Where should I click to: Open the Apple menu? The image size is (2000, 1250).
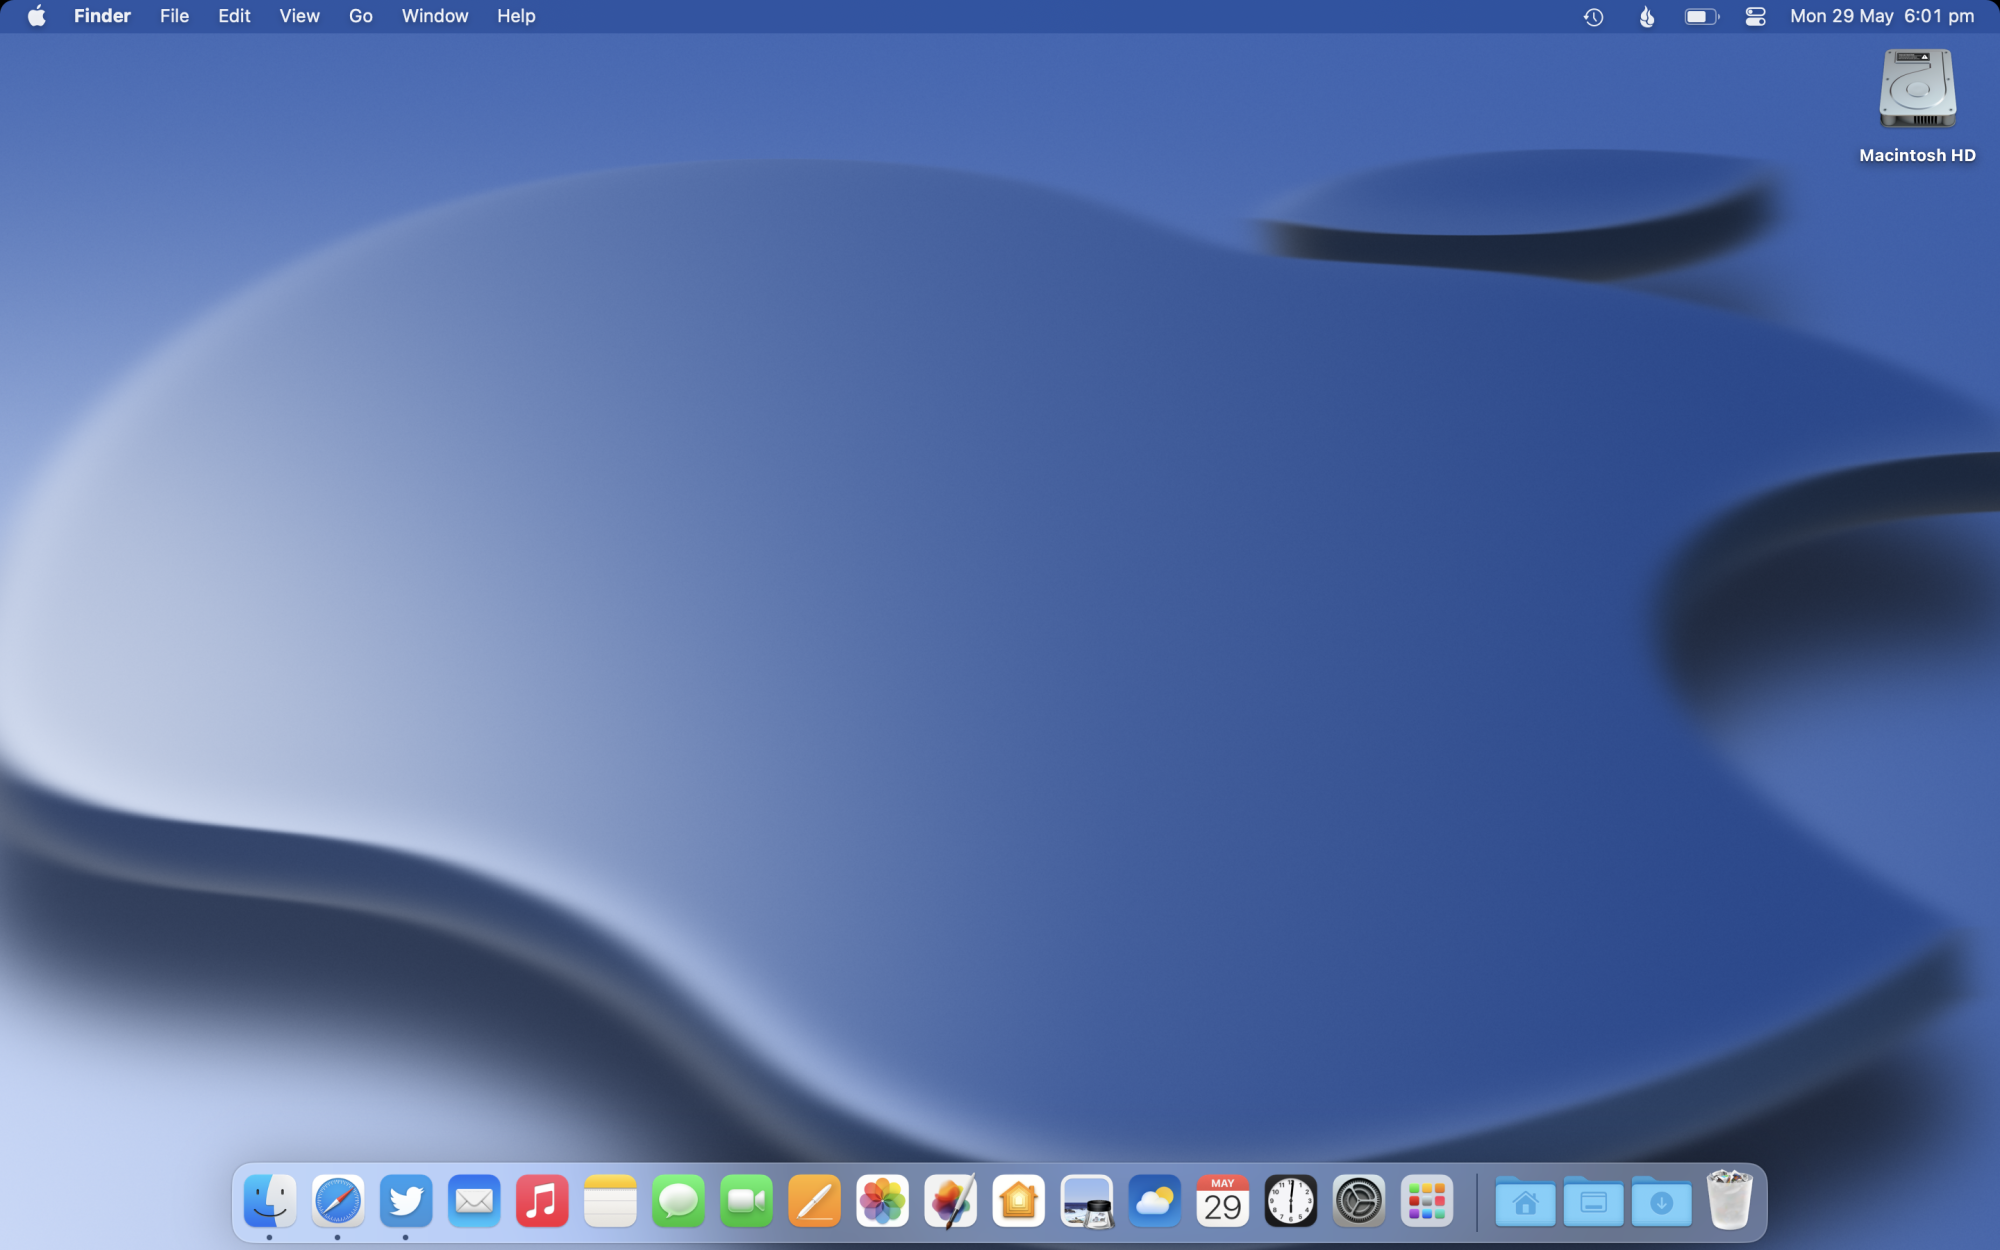[37, 16]
